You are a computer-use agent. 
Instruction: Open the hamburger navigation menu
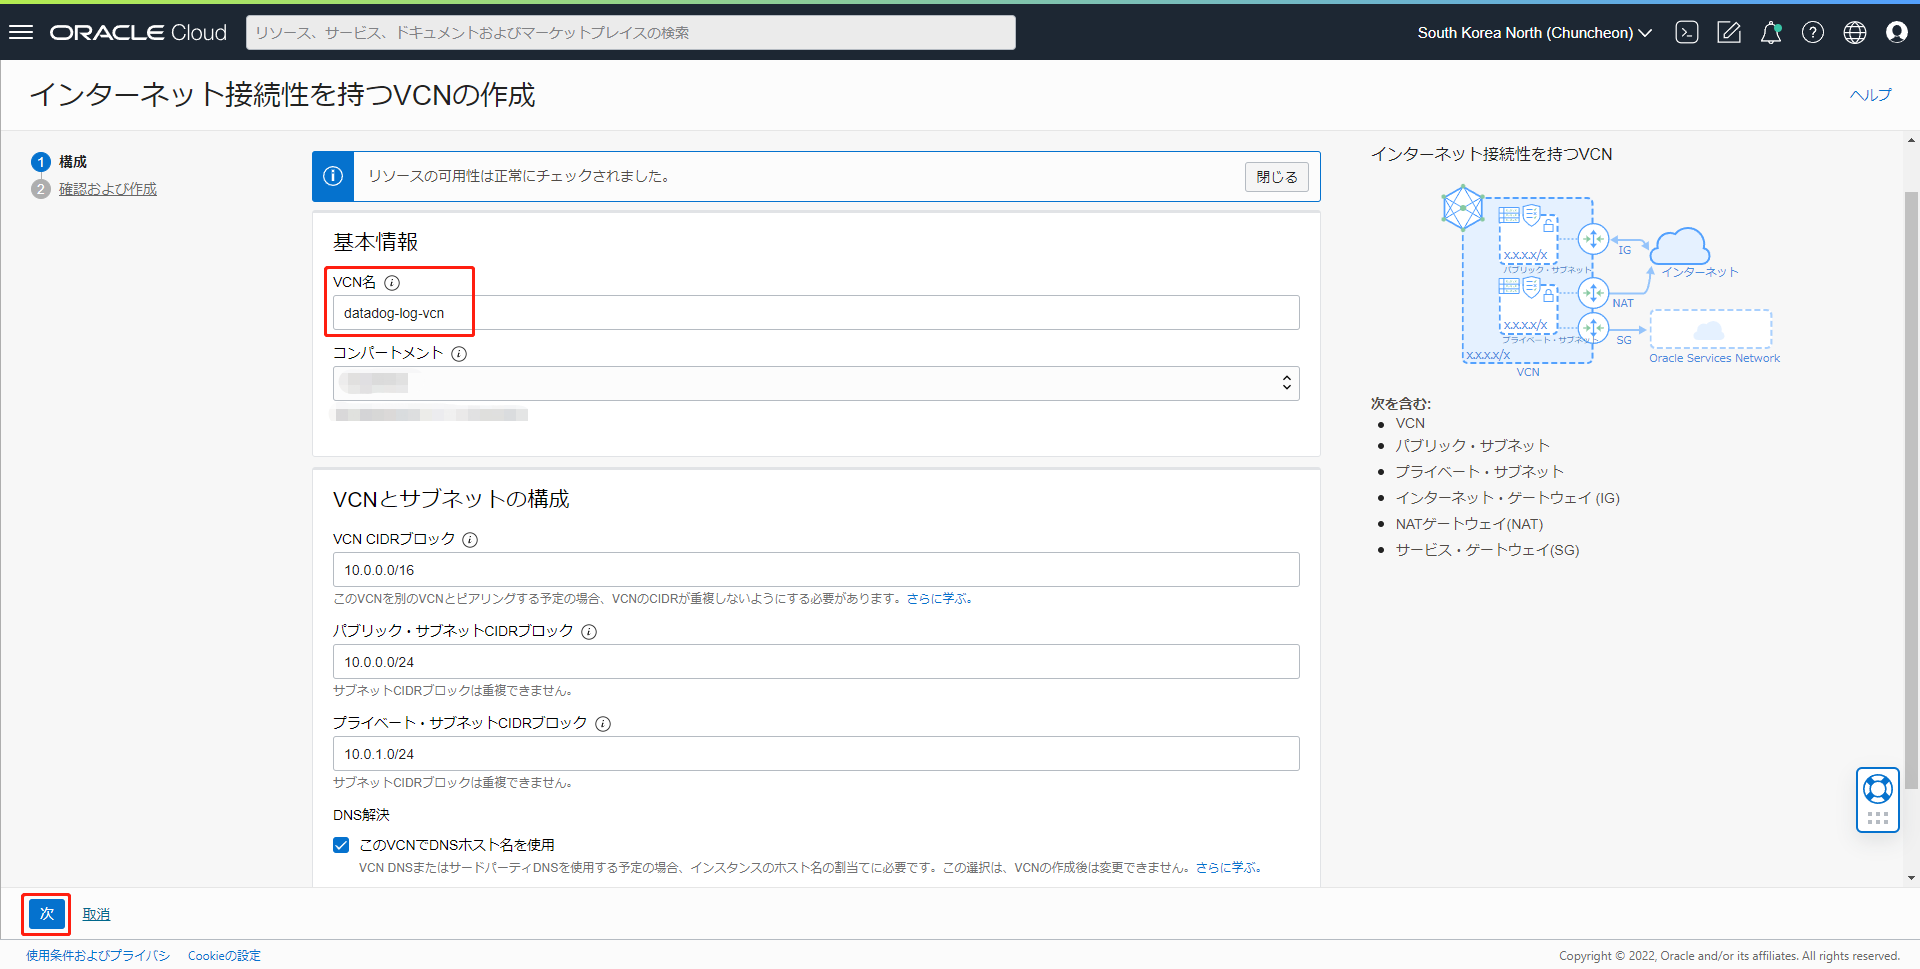point(21,32)
